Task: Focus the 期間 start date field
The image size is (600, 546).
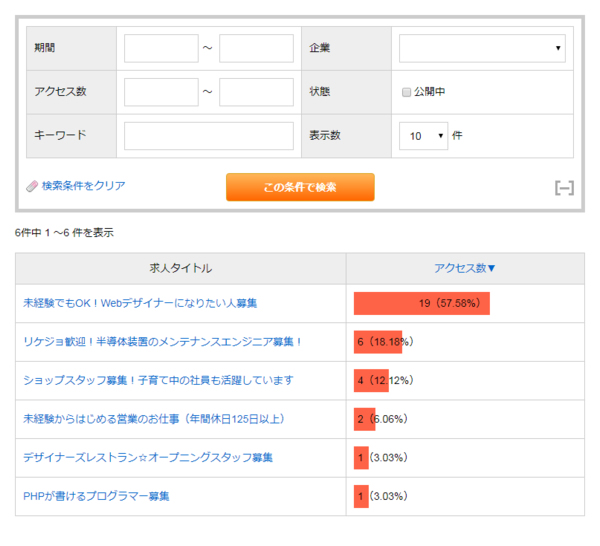Action: tap(161, 48)
